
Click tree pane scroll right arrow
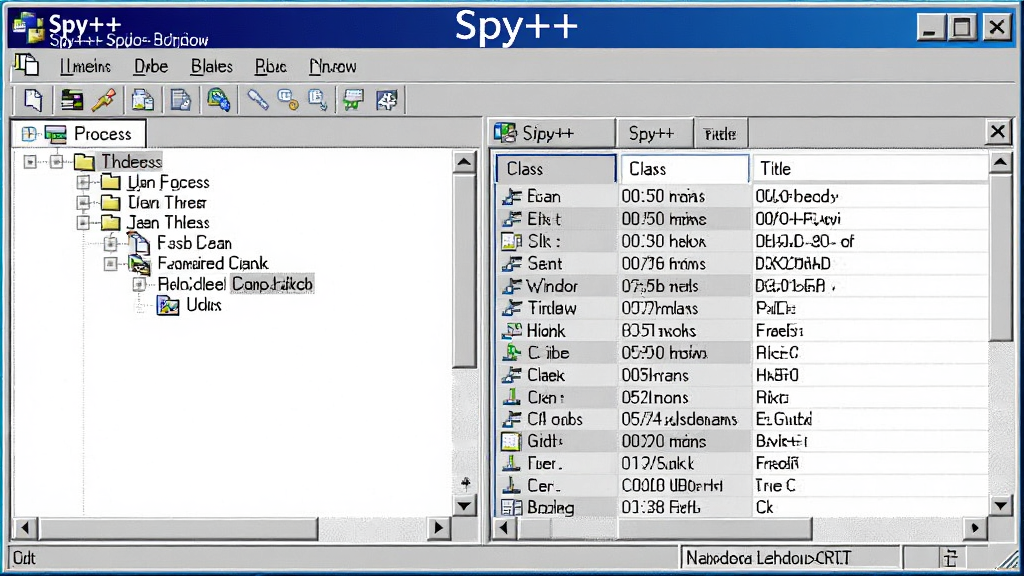point(438,528)
